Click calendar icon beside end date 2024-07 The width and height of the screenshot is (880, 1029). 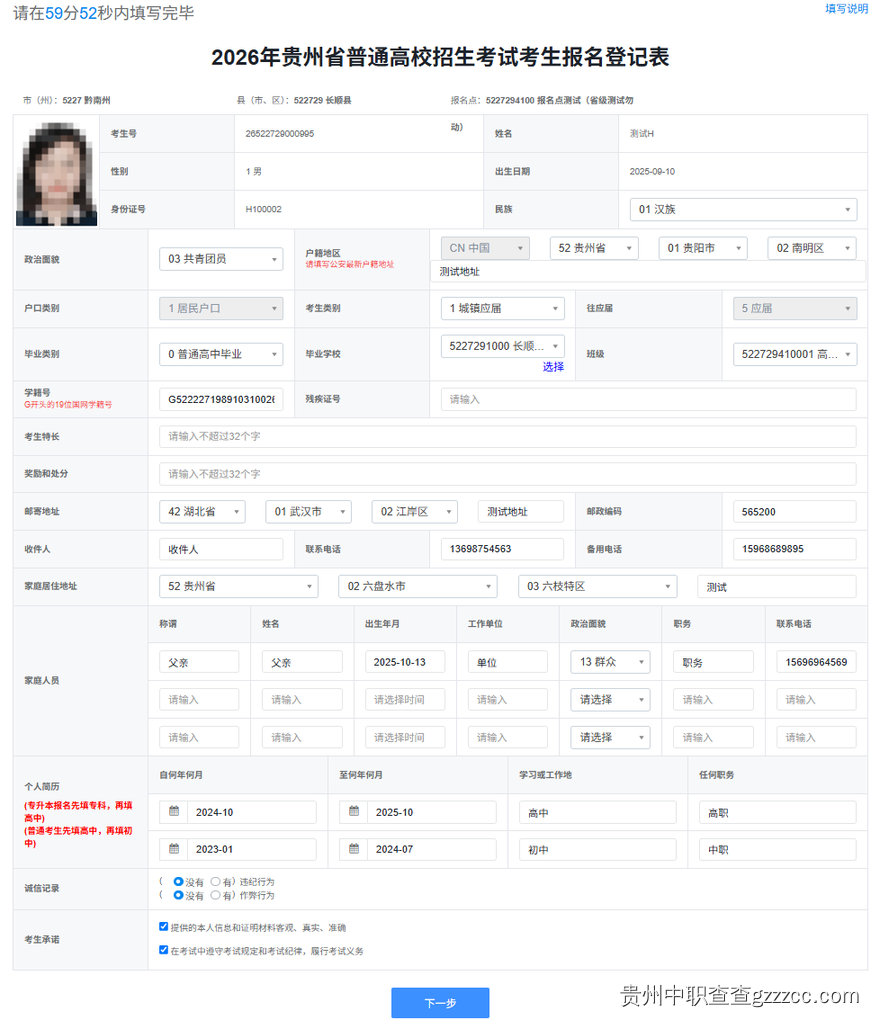[354, 849]
